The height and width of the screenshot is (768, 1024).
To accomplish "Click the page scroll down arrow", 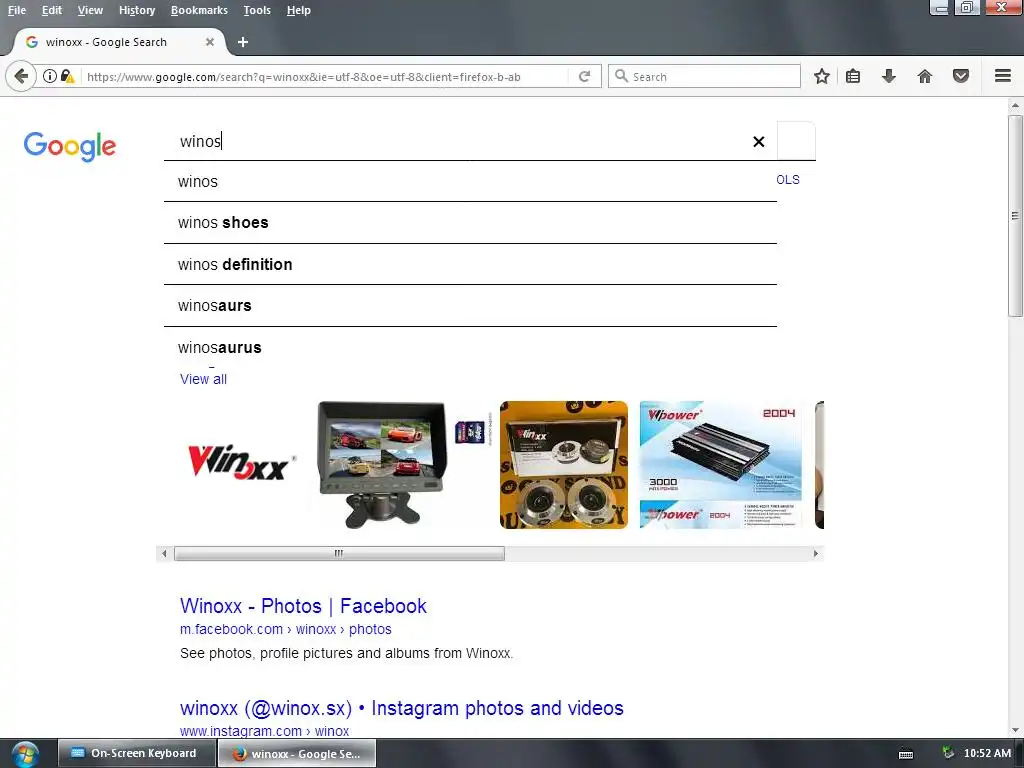I will pos(1015,729).
